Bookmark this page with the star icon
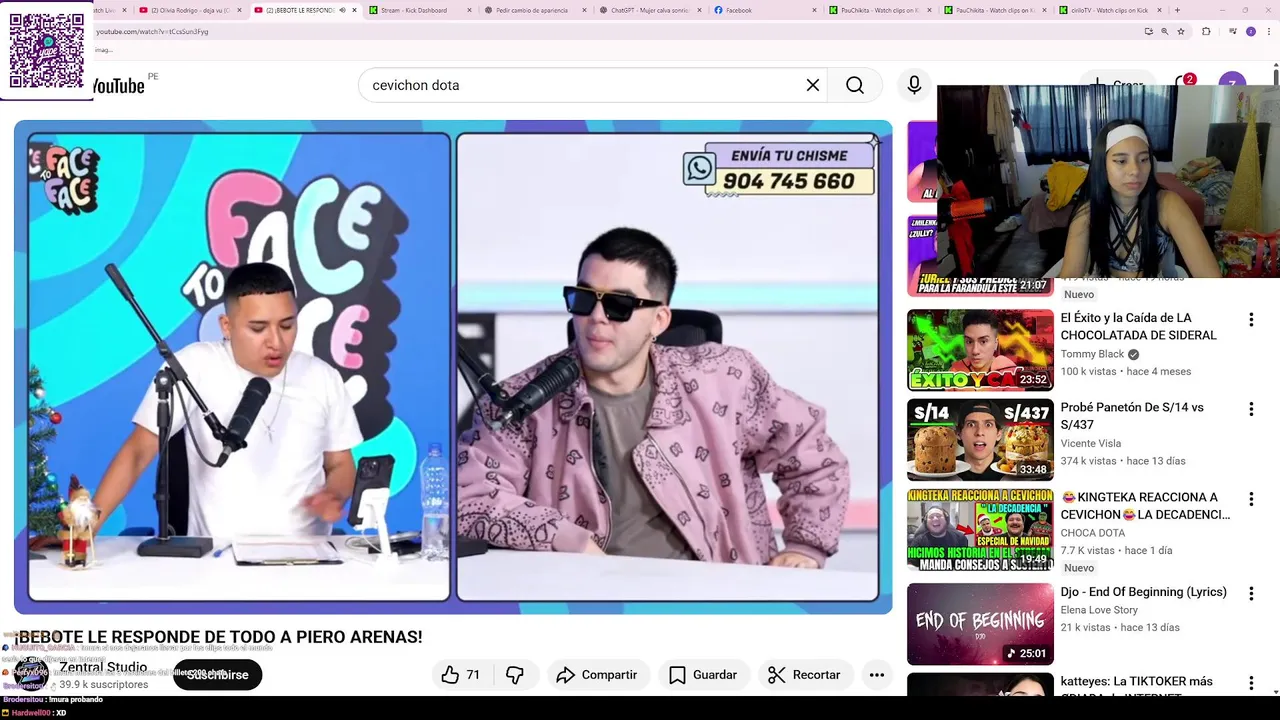Screen dimensions: 1280x720 (x=1181, y=31)
